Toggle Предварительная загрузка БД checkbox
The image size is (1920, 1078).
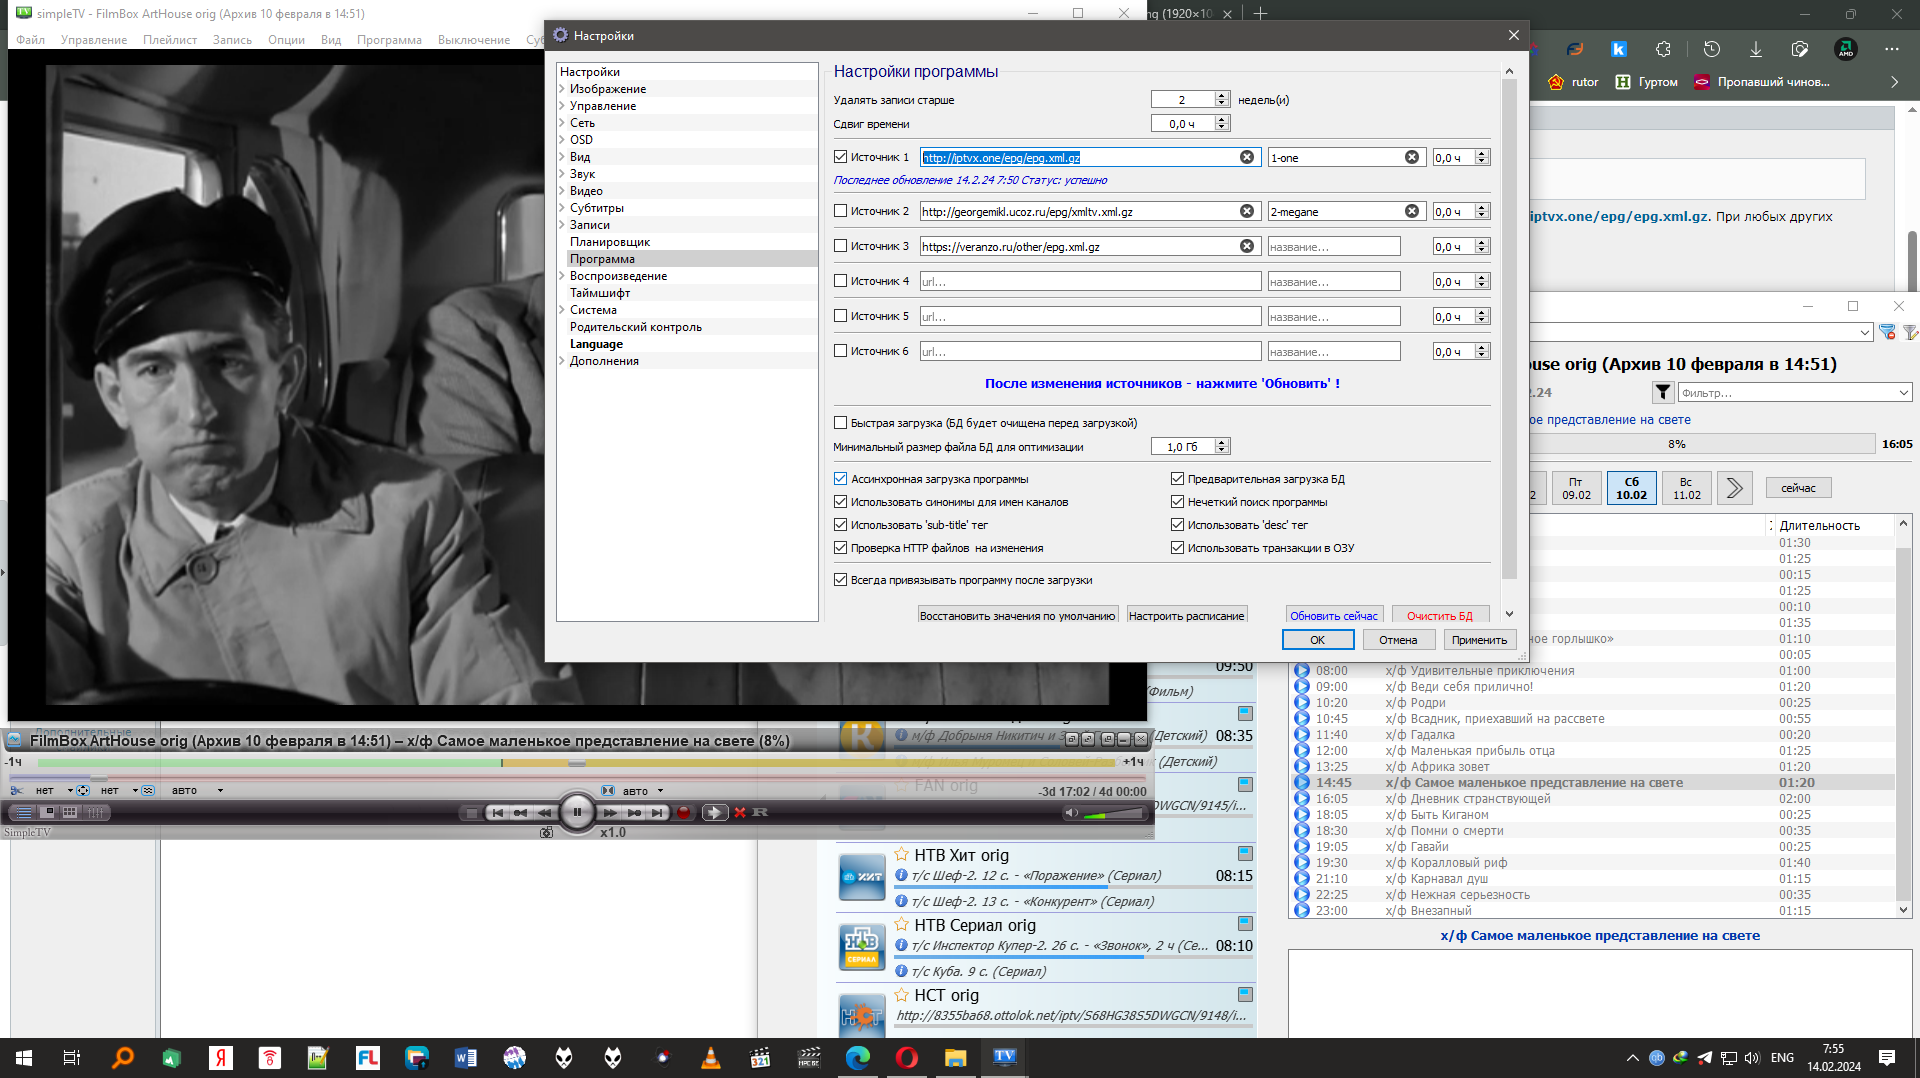pos(1178,479)
